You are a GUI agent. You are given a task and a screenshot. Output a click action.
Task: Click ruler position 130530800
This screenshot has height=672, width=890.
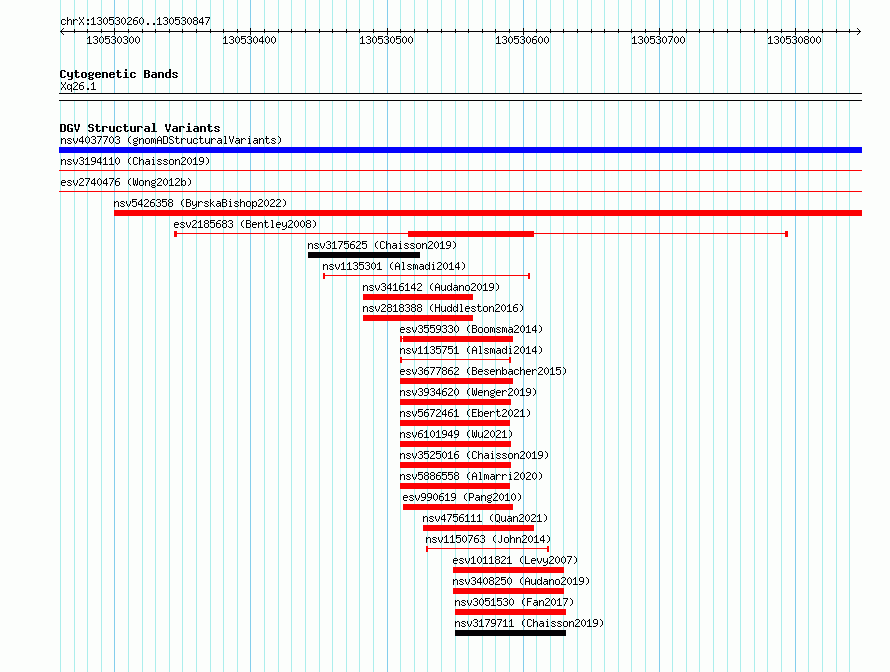tap(794, 40)
